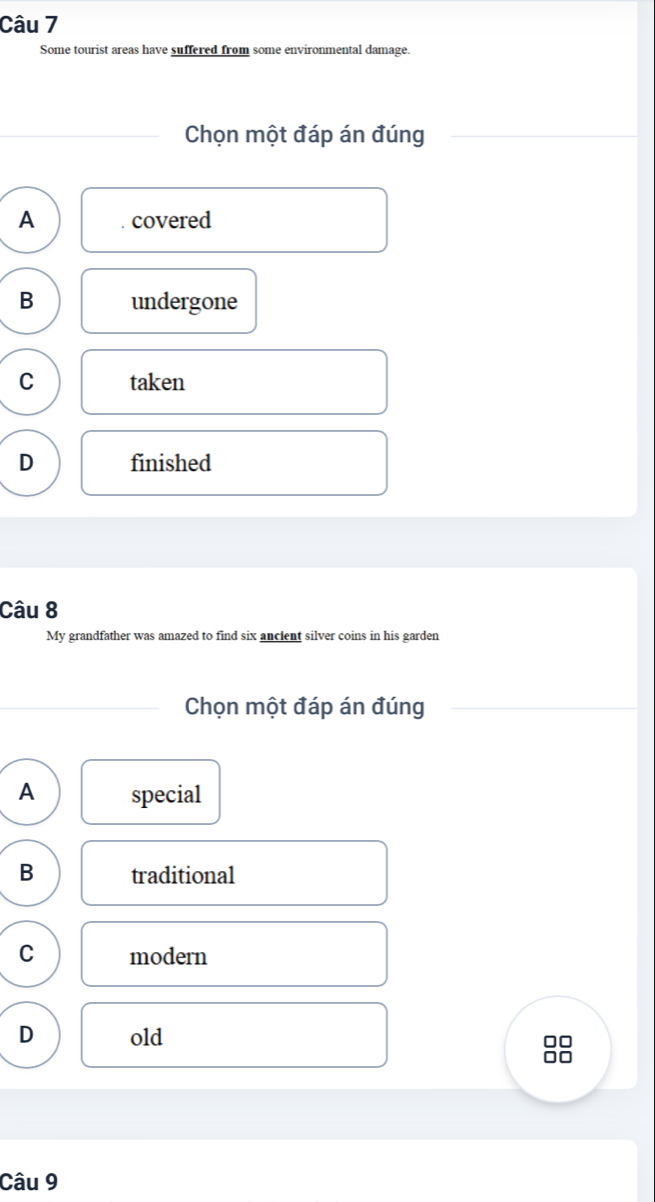Choose answer 'modern' in question 8
The height and width of the screenshot is (1202, 655).
tap(234, 954)
